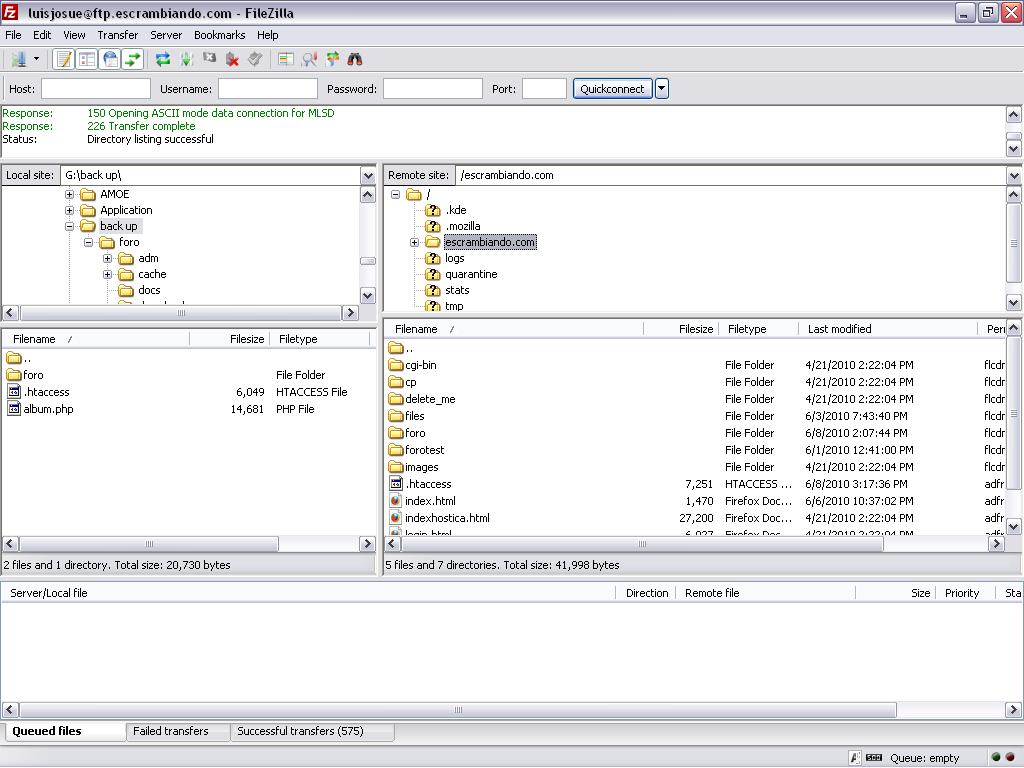The height and width of the screenshot is (768, 1024).
Task: Open the File menu
Action: (13, 35)
